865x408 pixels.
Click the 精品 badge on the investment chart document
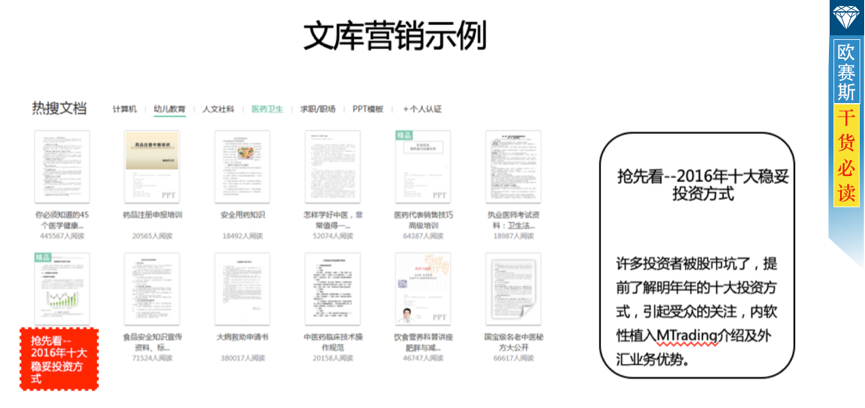click(43, 258)
